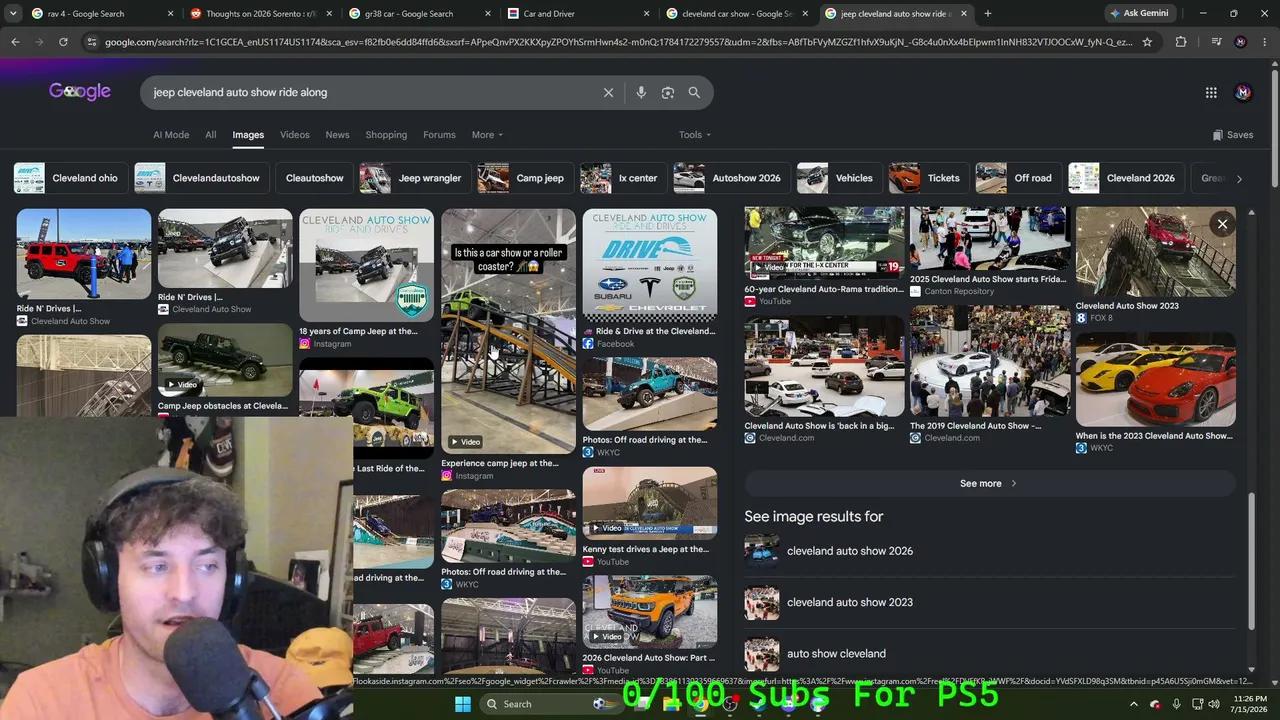This screenshot has width=1280, height=720.
Task: Filter by the Autoshow 2026 chip
Action: coord(731,178)
